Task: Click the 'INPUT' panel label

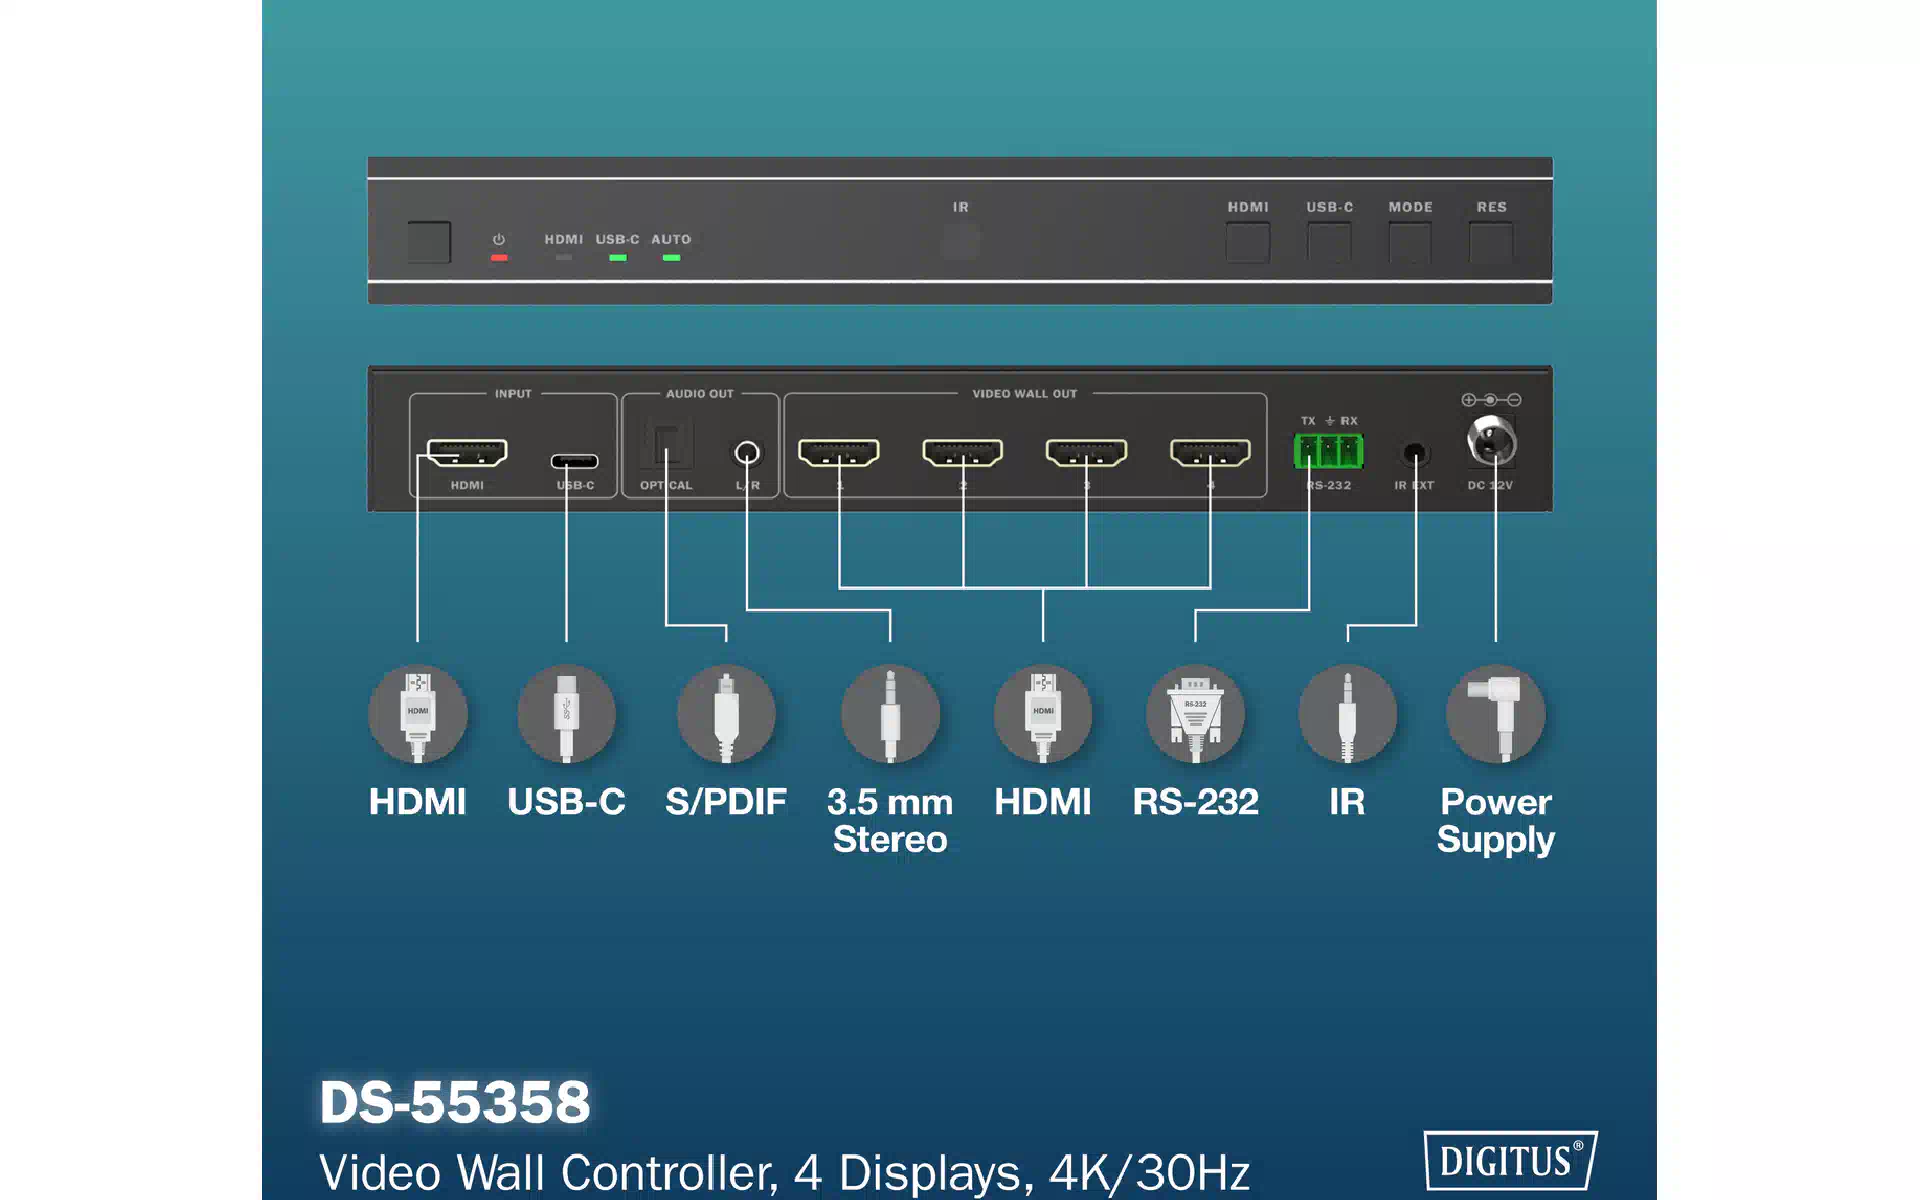Action: (x=513, y=394)
